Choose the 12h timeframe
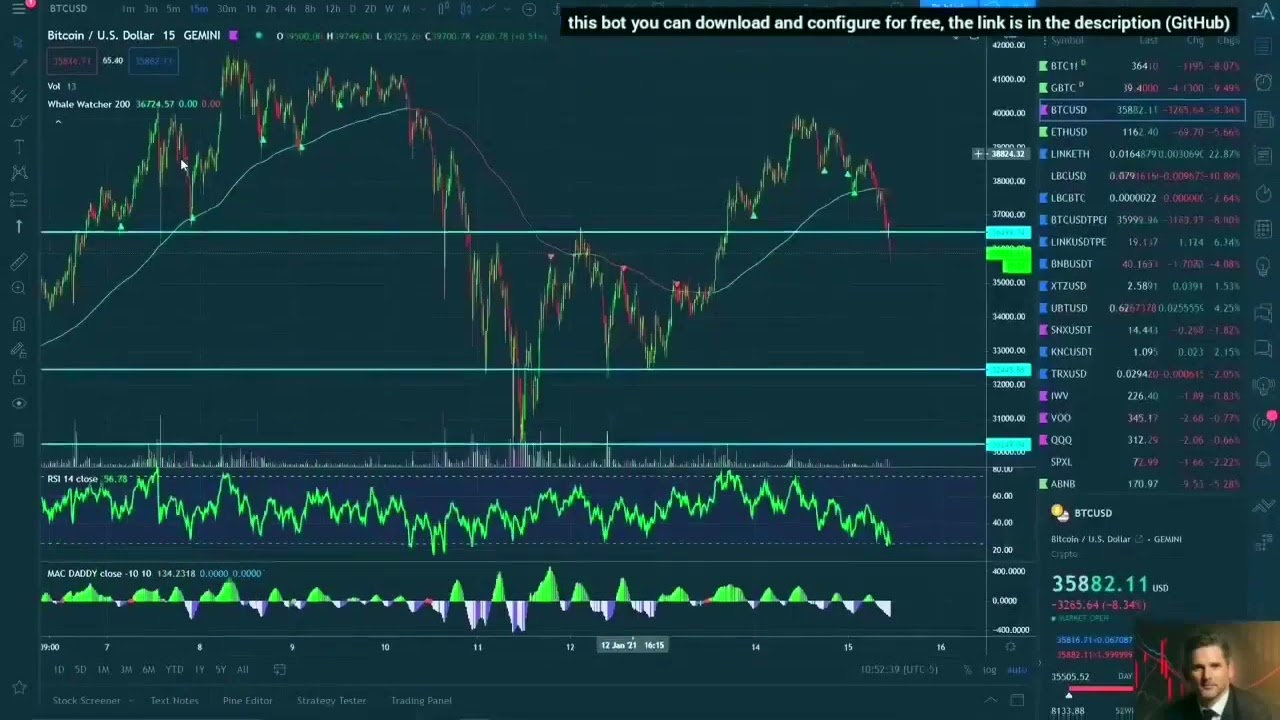1280x720 pixels. click(332, 9)
